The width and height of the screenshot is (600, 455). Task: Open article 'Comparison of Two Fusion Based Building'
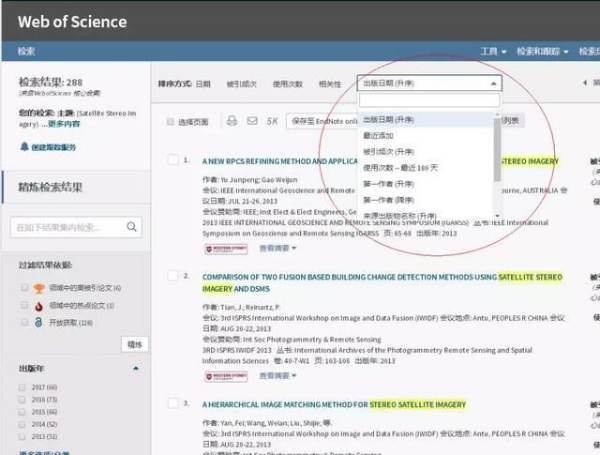[x=382, y=282]
